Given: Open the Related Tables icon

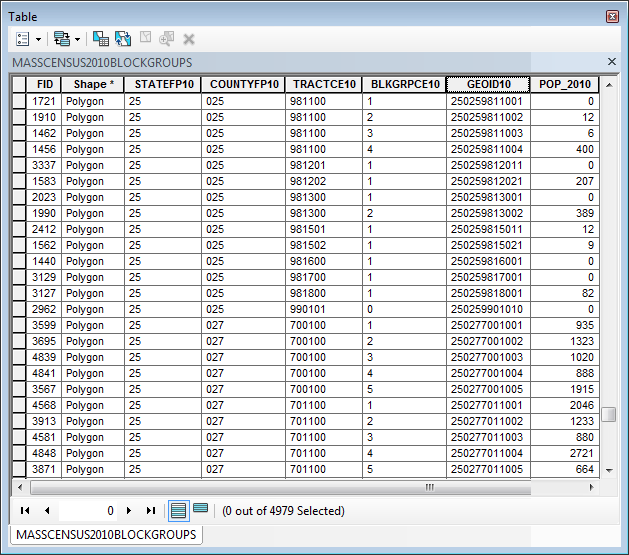Looking at the screenshot, I should click(x=62, y=39).
